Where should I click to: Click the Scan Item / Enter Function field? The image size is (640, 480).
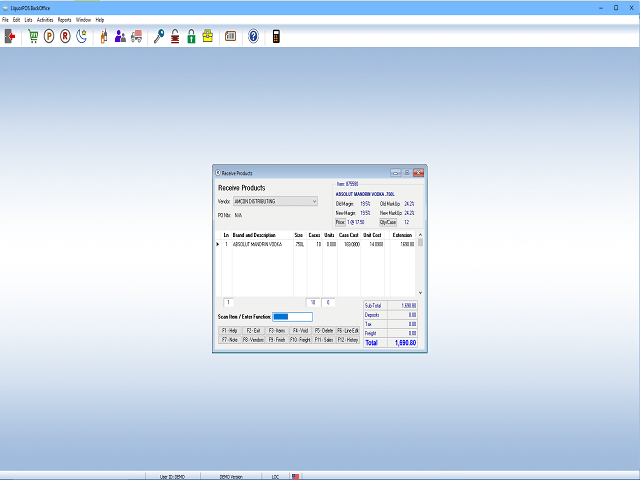[292, 317]
